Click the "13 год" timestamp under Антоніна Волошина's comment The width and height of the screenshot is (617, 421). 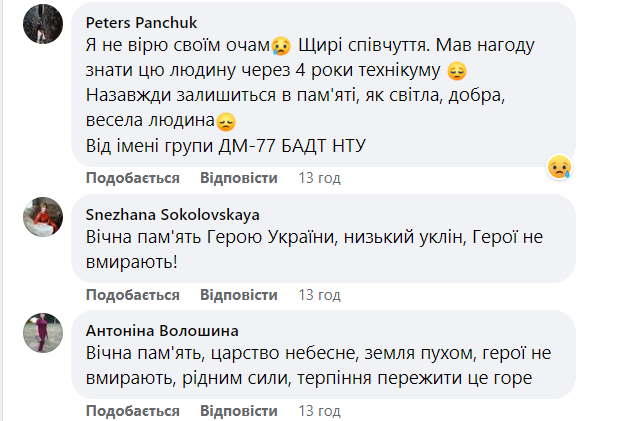point(320,411)
